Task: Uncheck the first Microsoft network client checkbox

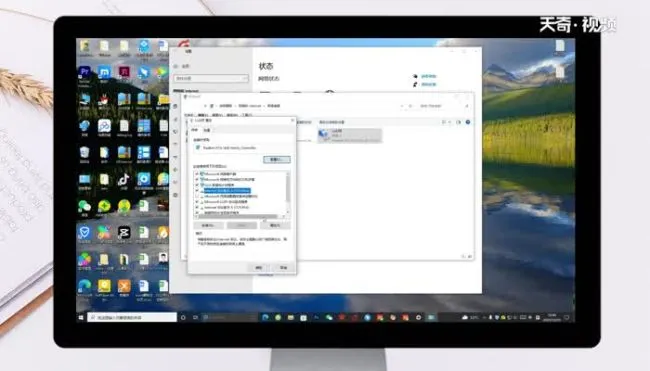Action: [196, 174]
